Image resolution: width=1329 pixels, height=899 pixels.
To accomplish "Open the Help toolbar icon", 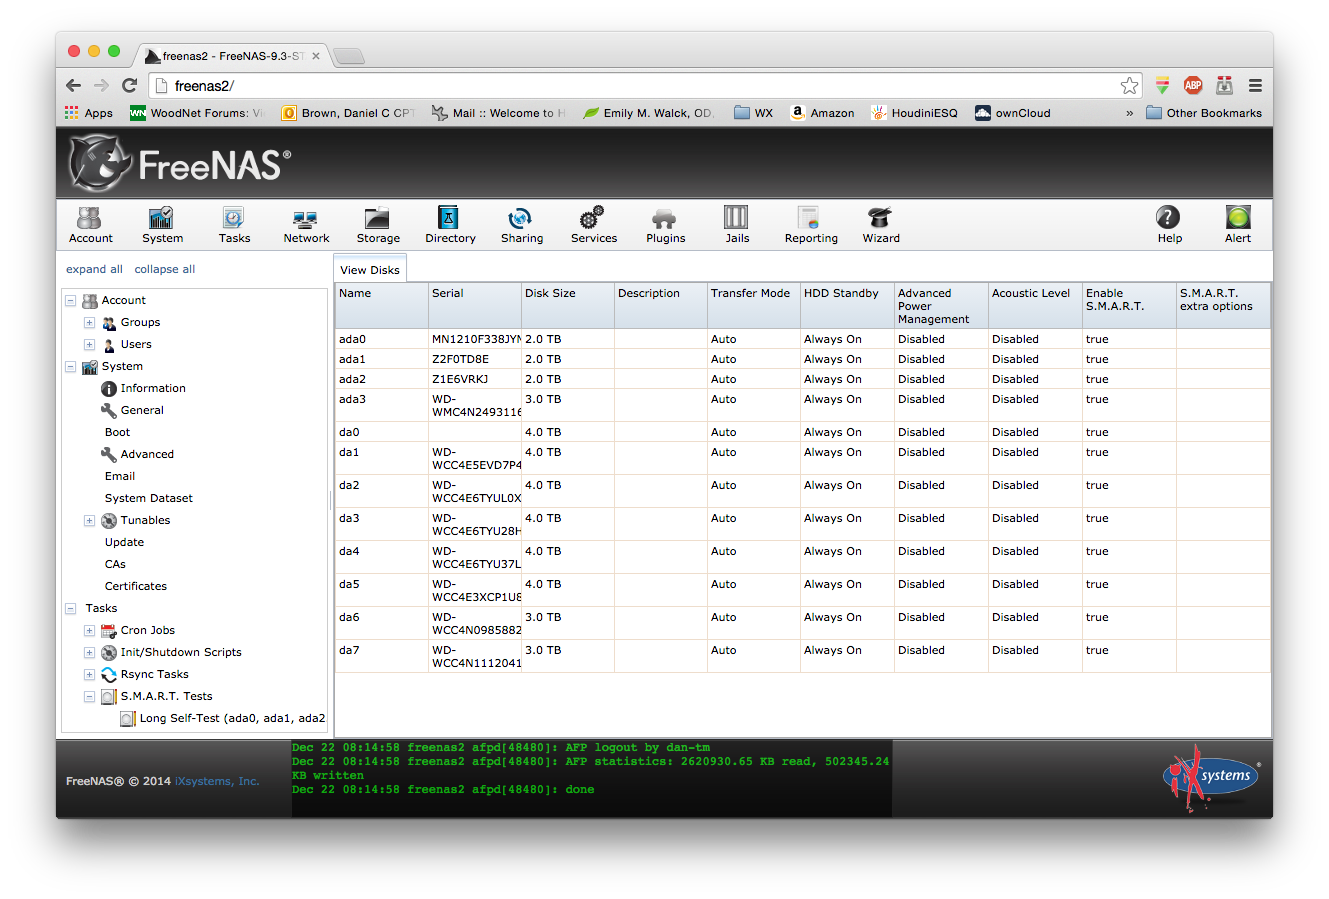I will click(x=1169, y=224).
